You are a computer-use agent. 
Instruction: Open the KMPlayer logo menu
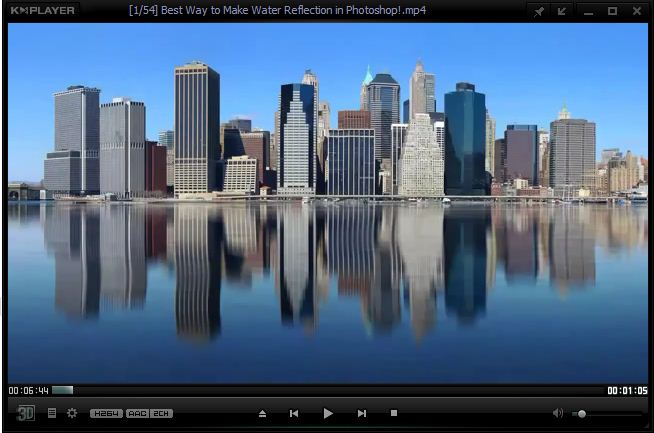click(x=42, y=10)
